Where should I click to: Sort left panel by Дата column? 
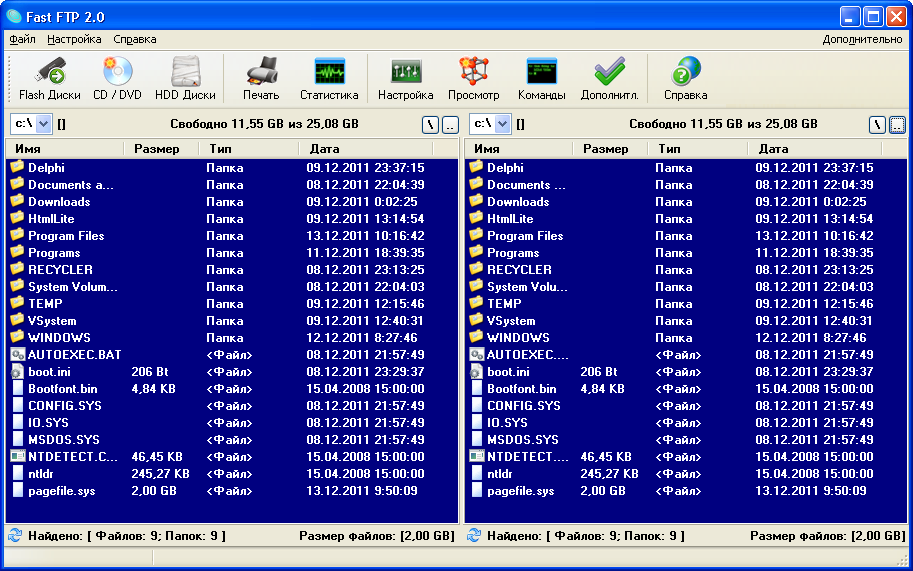pyautogui.click(x=366, y=148)
